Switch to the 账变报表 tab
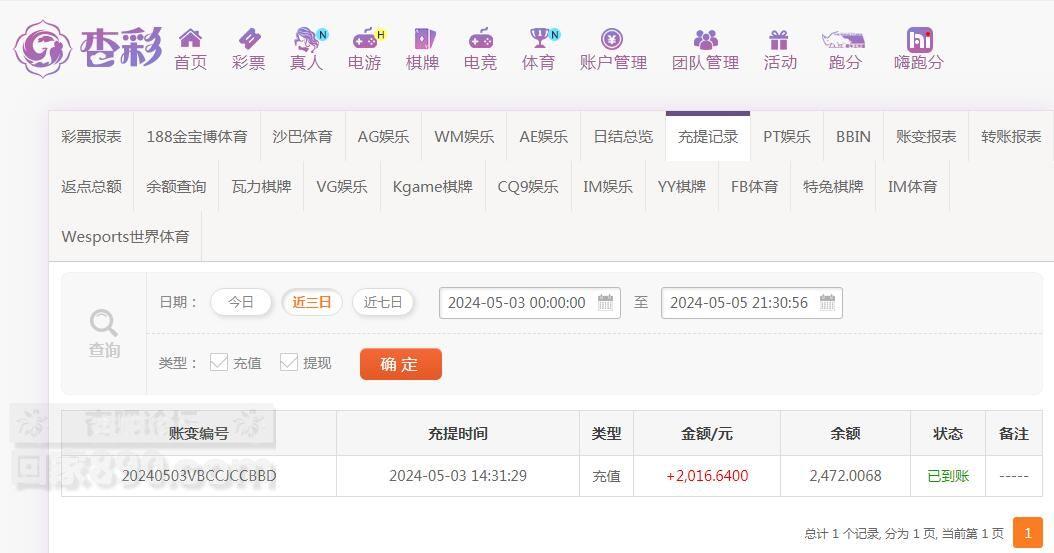This screenshot has width=1054, height=553. 926,136
